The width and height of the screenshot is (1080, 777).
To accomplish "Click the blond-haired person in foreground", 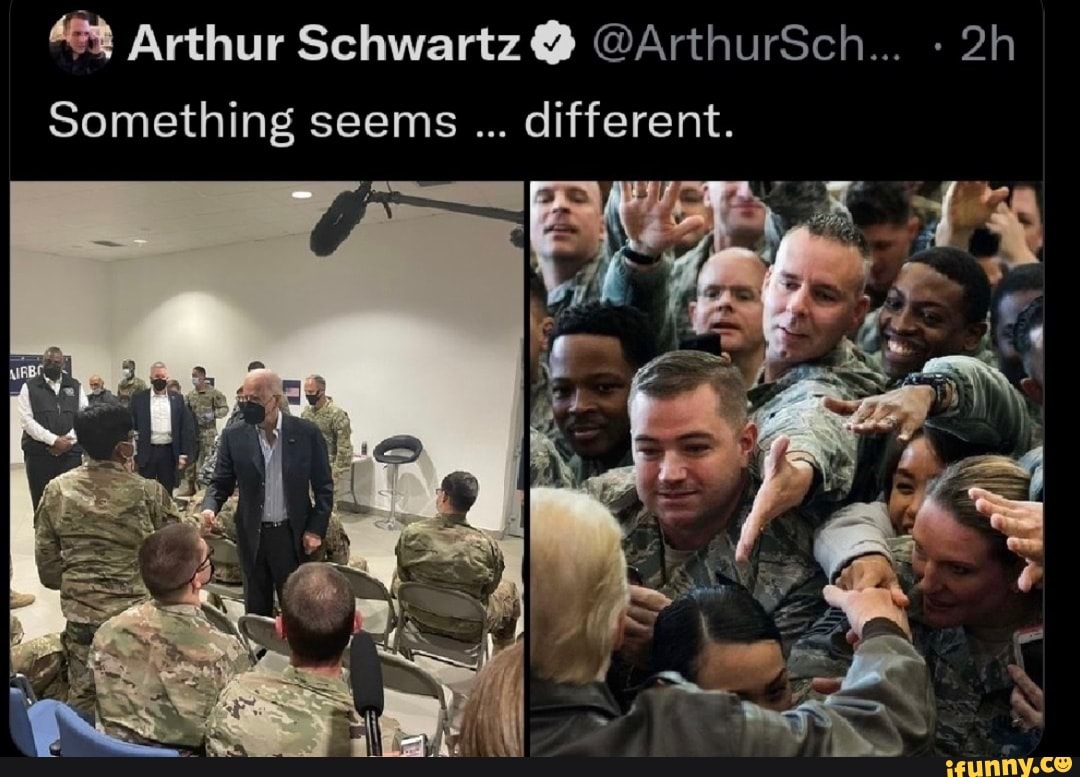I will tap(577, 620).
